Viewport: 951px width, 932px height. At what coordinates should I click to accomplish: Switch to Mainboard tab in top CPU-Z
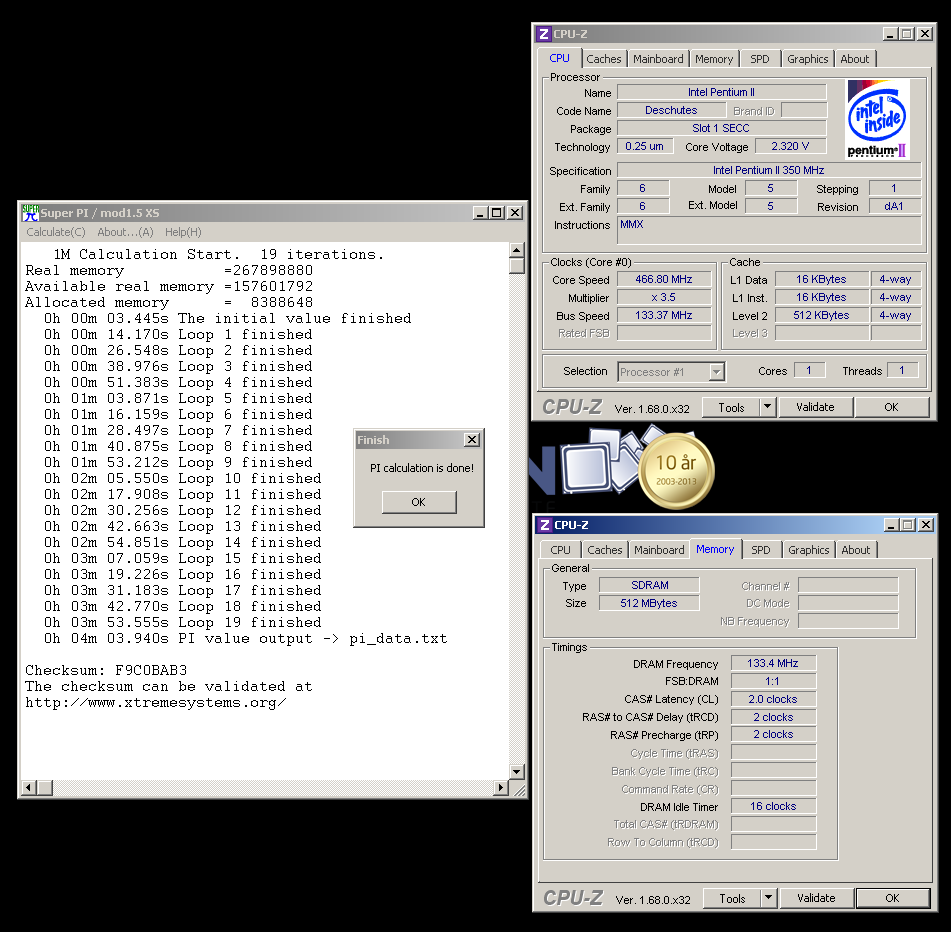point(658,59)
